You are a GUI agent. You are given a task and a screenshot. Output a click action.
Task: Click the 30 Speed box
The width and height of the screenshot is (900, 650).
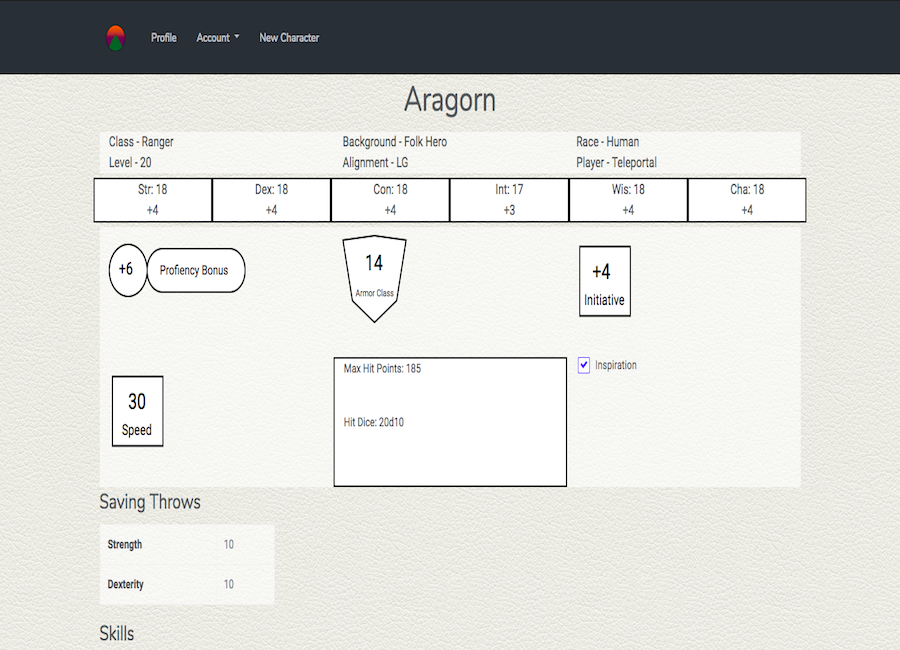click(x=138, y=411)
